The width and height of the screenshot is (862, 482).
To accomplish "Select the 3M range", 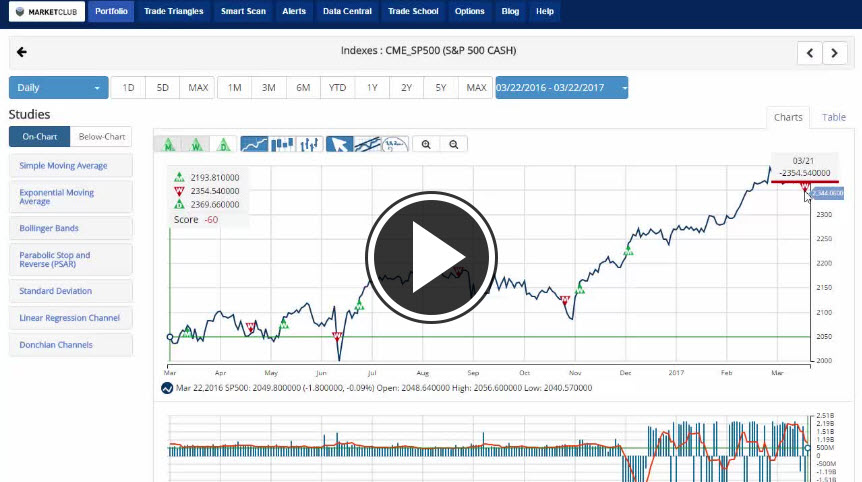I will pos(269,88).
